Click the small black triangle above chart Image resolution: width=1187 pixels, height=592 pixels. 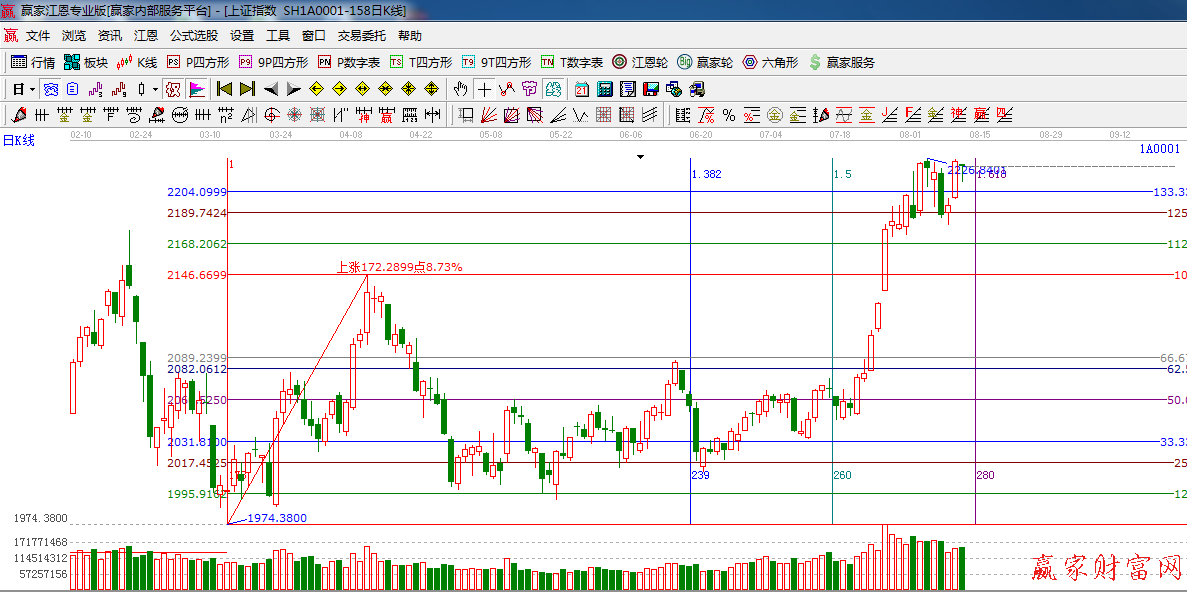(641, 157)
